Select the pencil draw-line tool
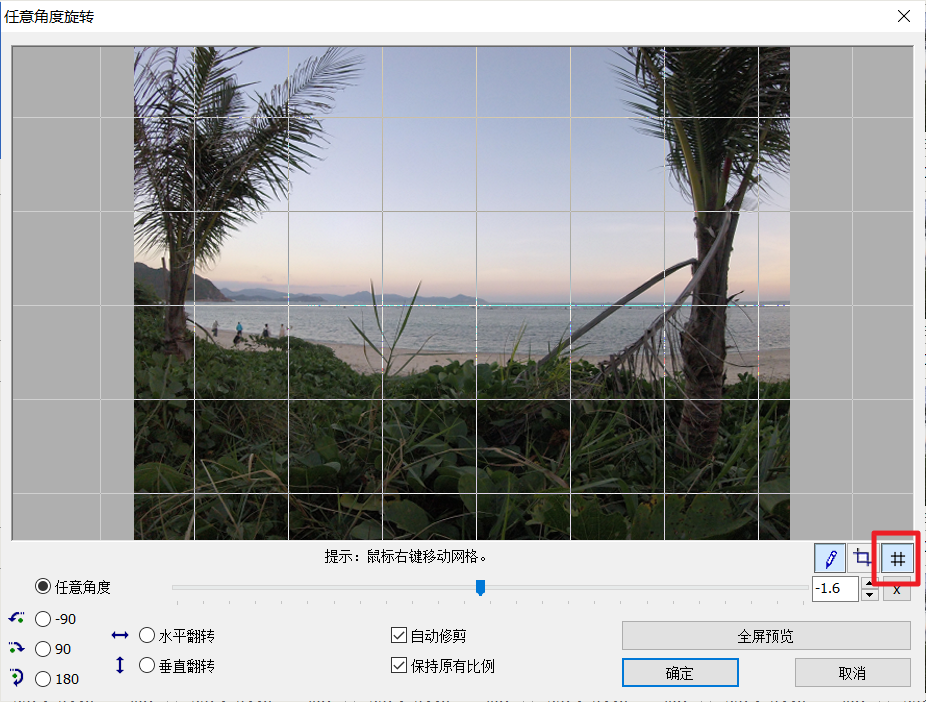The width and height of the screenshot is (926, 702). [831, 559]
